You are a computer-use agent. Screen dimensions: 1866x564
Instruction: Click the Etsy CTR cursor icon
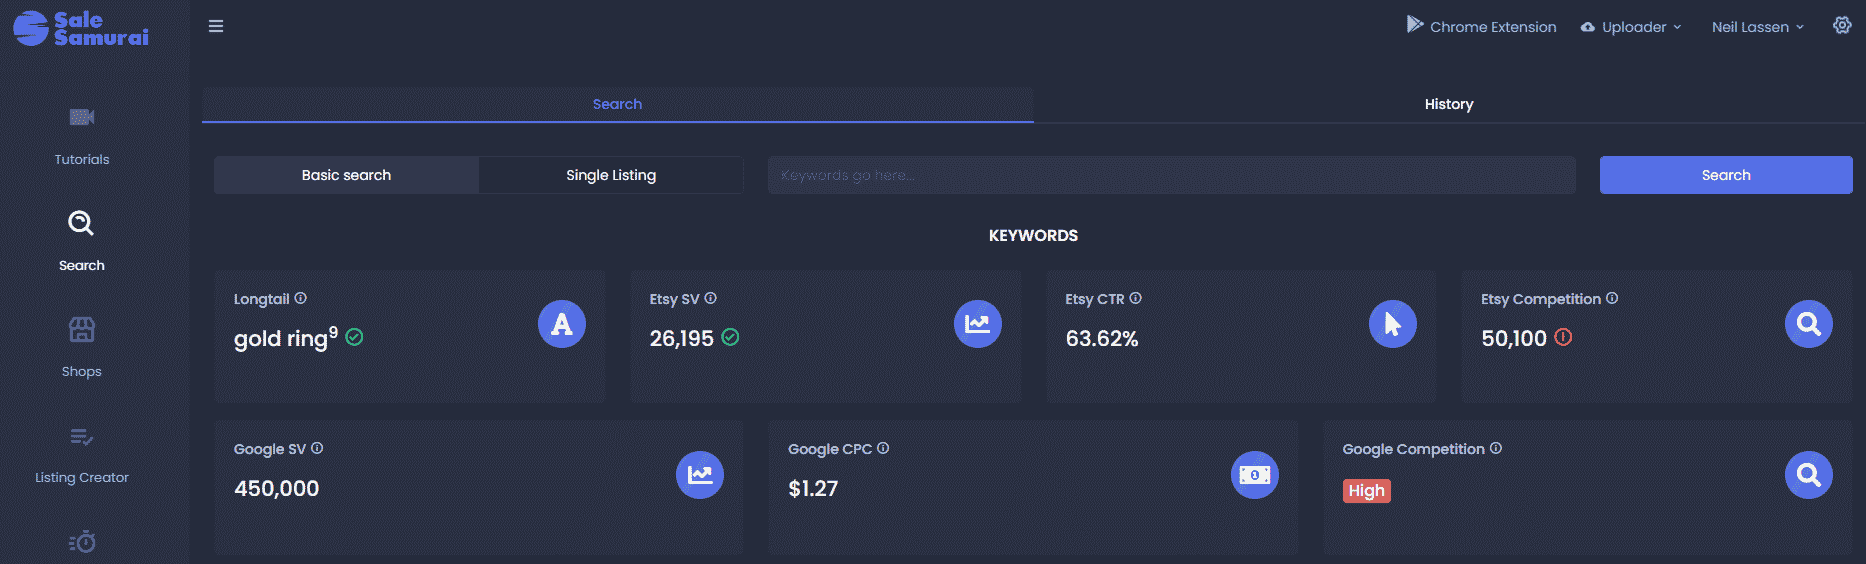[1393, 324]
